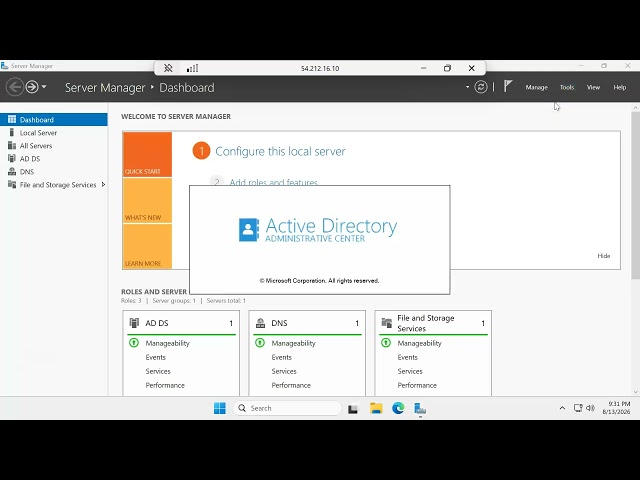Click the pin icon on remote session bar
The height and width of the screenshot is (480, 640).
168,68
